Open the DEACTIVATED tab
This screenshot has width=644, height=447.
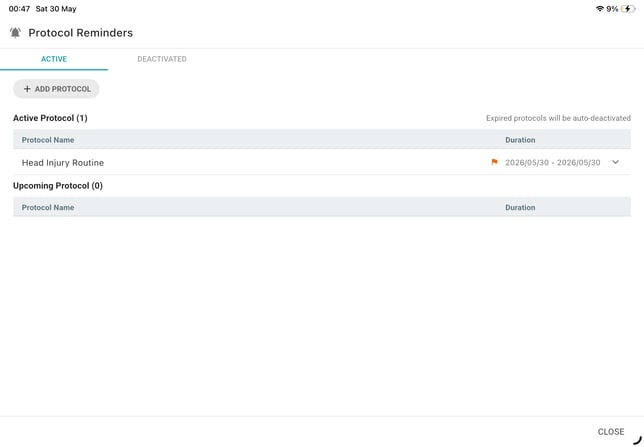coord(162,59)
